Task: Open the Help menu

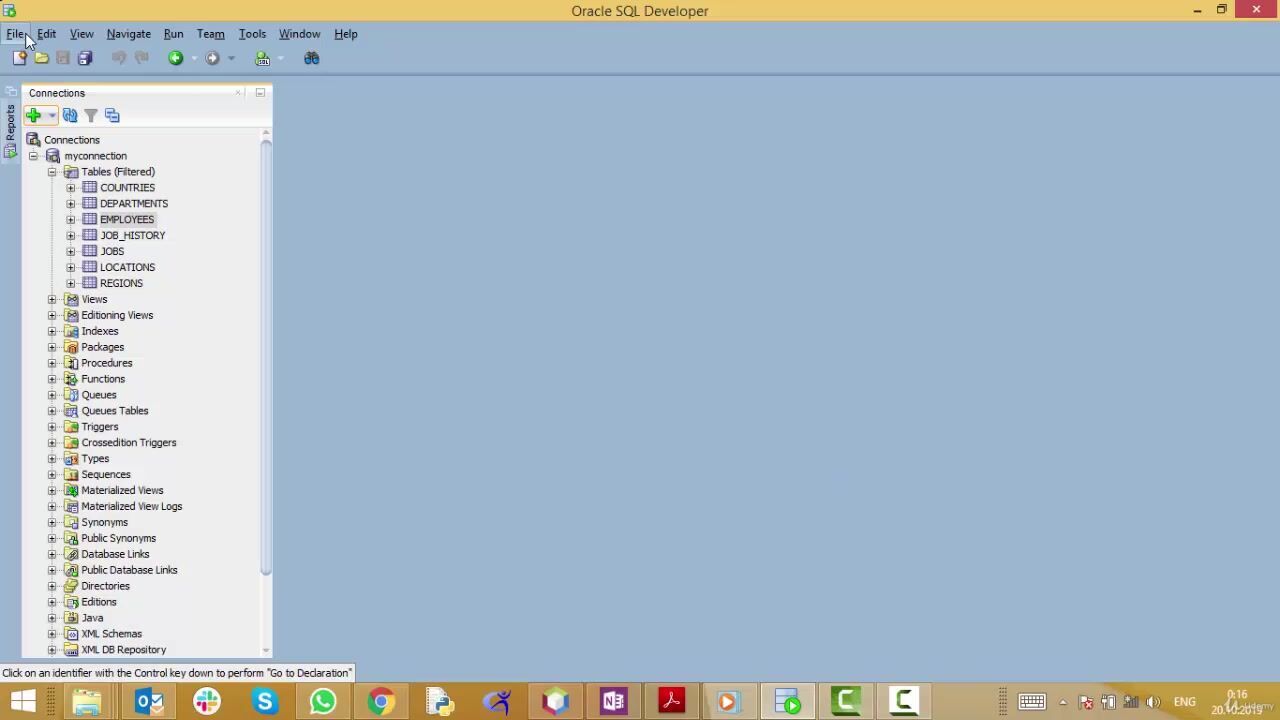Action: 346,34
